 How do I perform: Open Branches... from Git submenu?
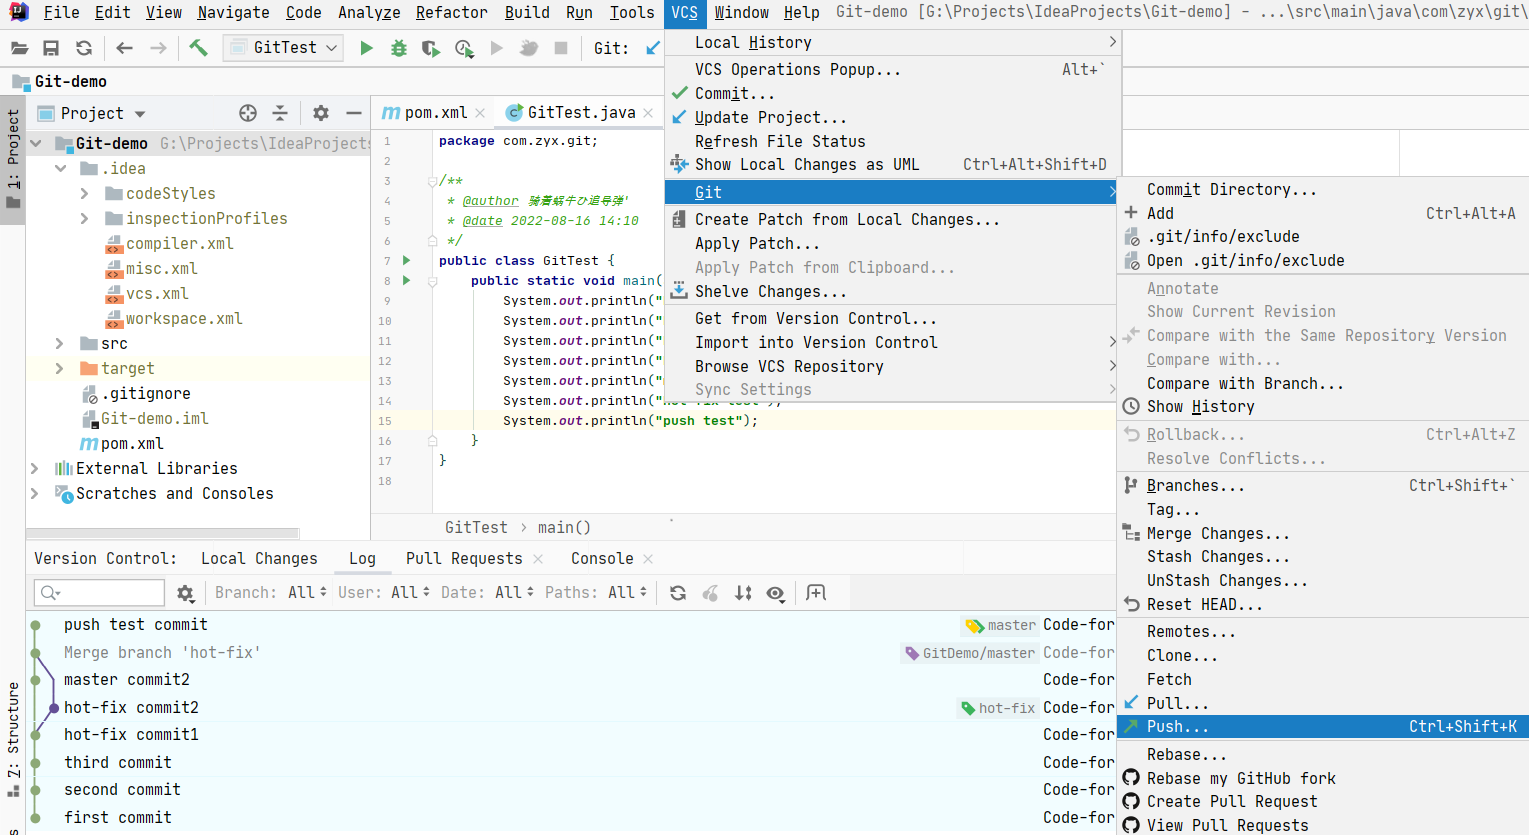coord(1323,485)
